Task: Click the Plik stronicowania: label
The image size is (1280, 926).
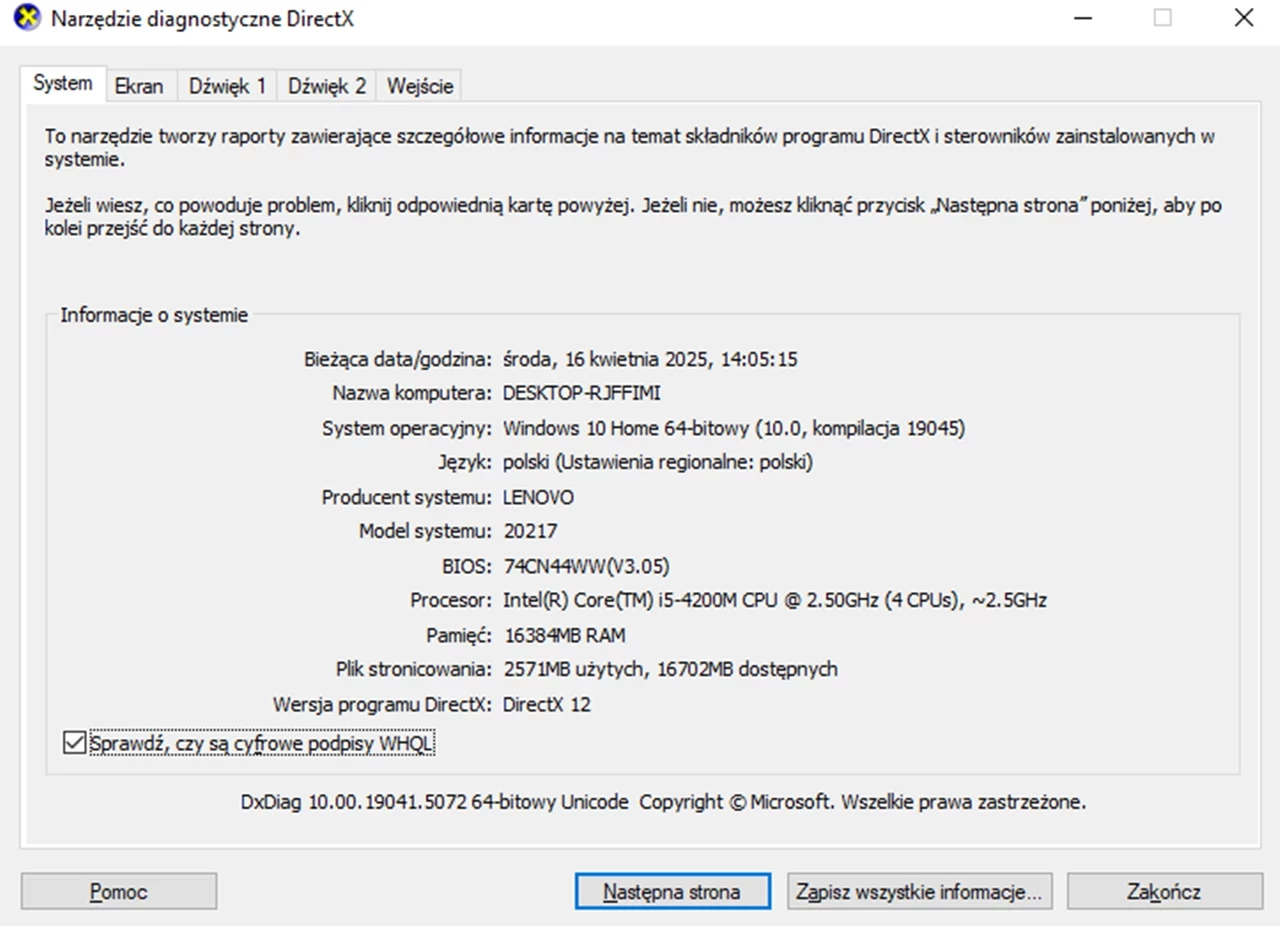Action: click(x=413, y=669)
